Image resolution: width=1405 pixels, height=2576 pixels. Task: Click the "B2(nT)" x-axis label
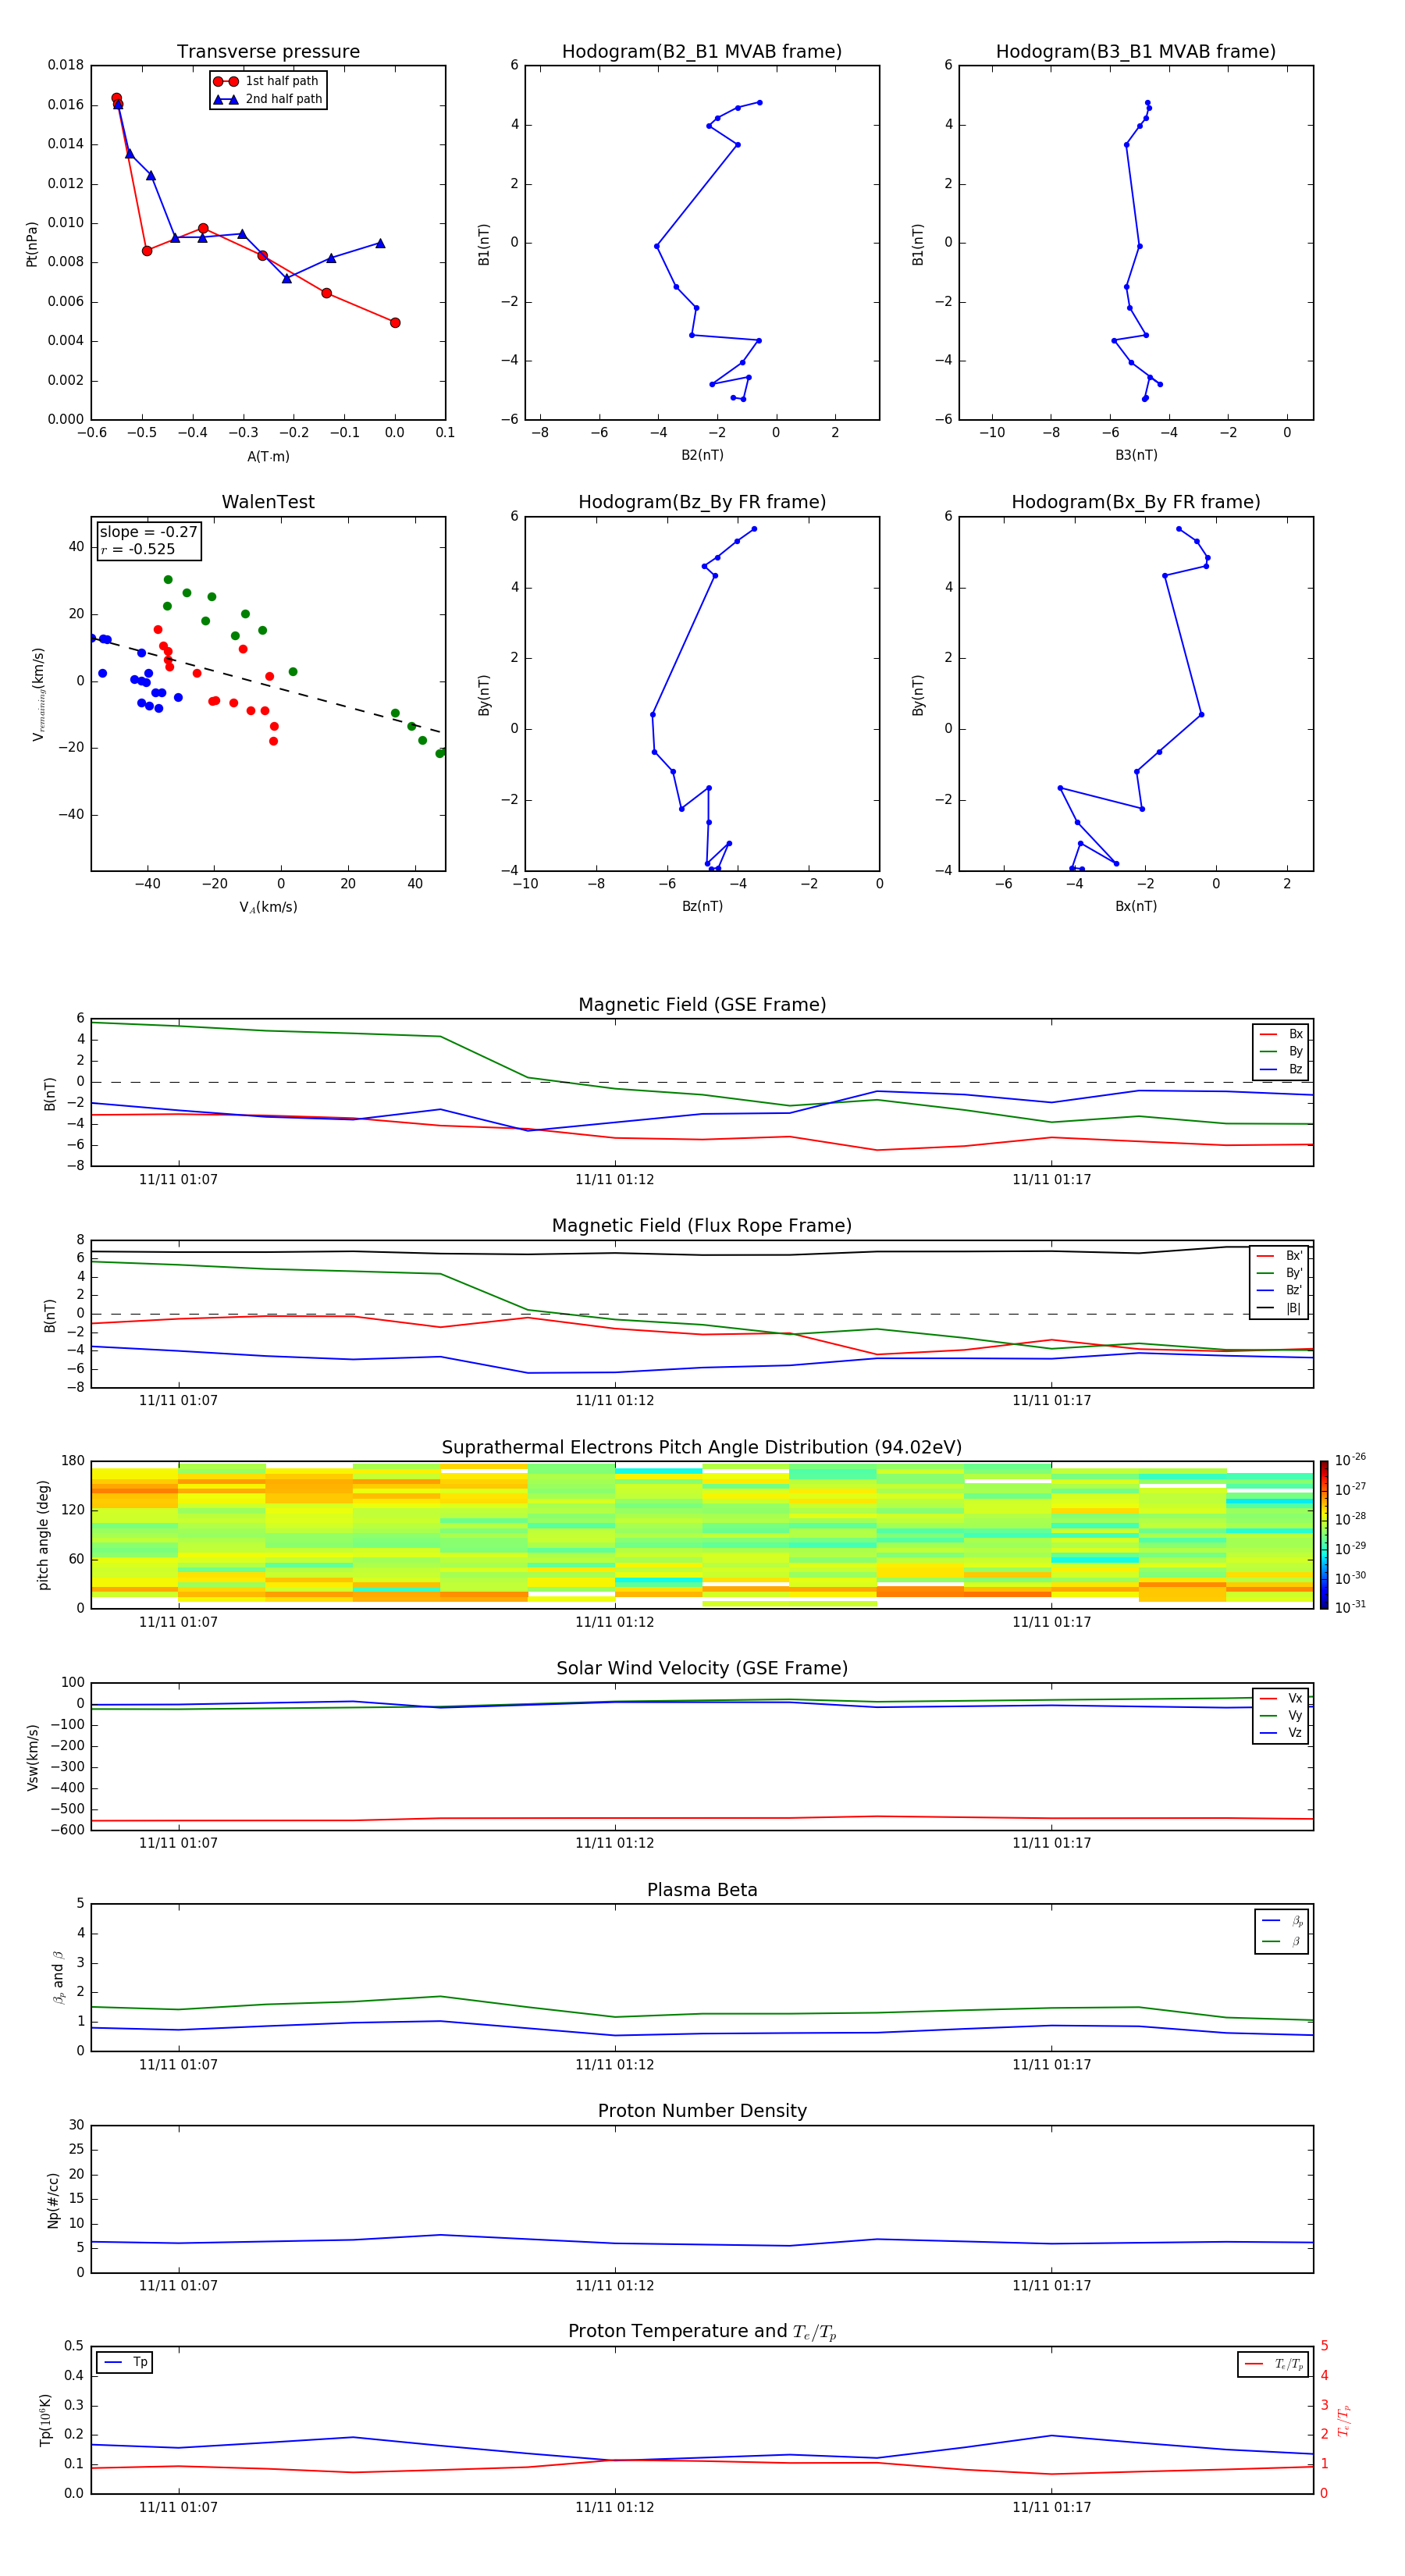(702, 455)
